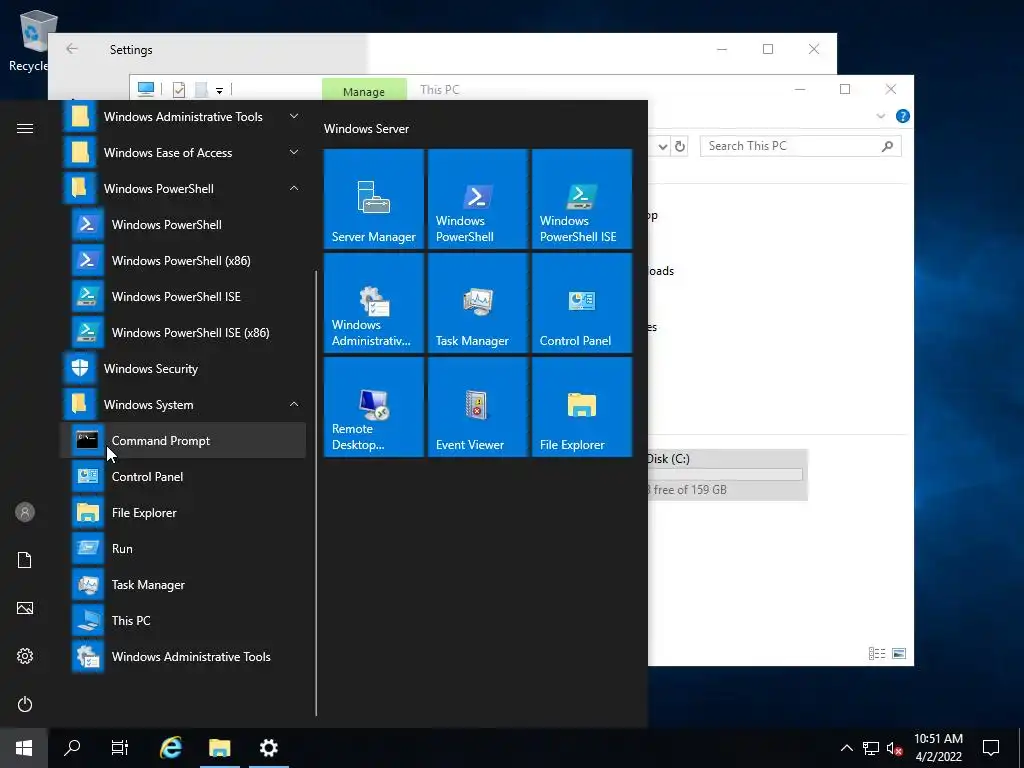Launch Internet Explorer from the taskbar

171,748
